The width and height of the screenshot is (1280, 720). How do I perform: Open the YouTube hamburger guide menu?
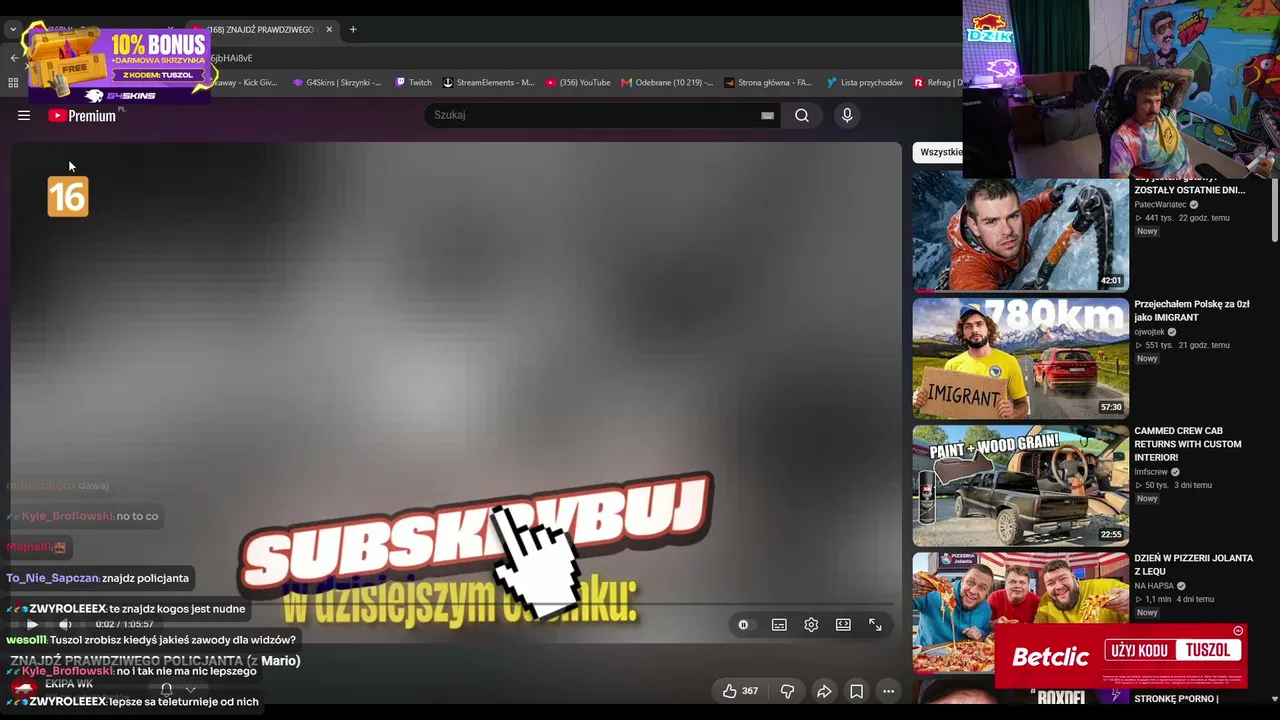(24, 116)
